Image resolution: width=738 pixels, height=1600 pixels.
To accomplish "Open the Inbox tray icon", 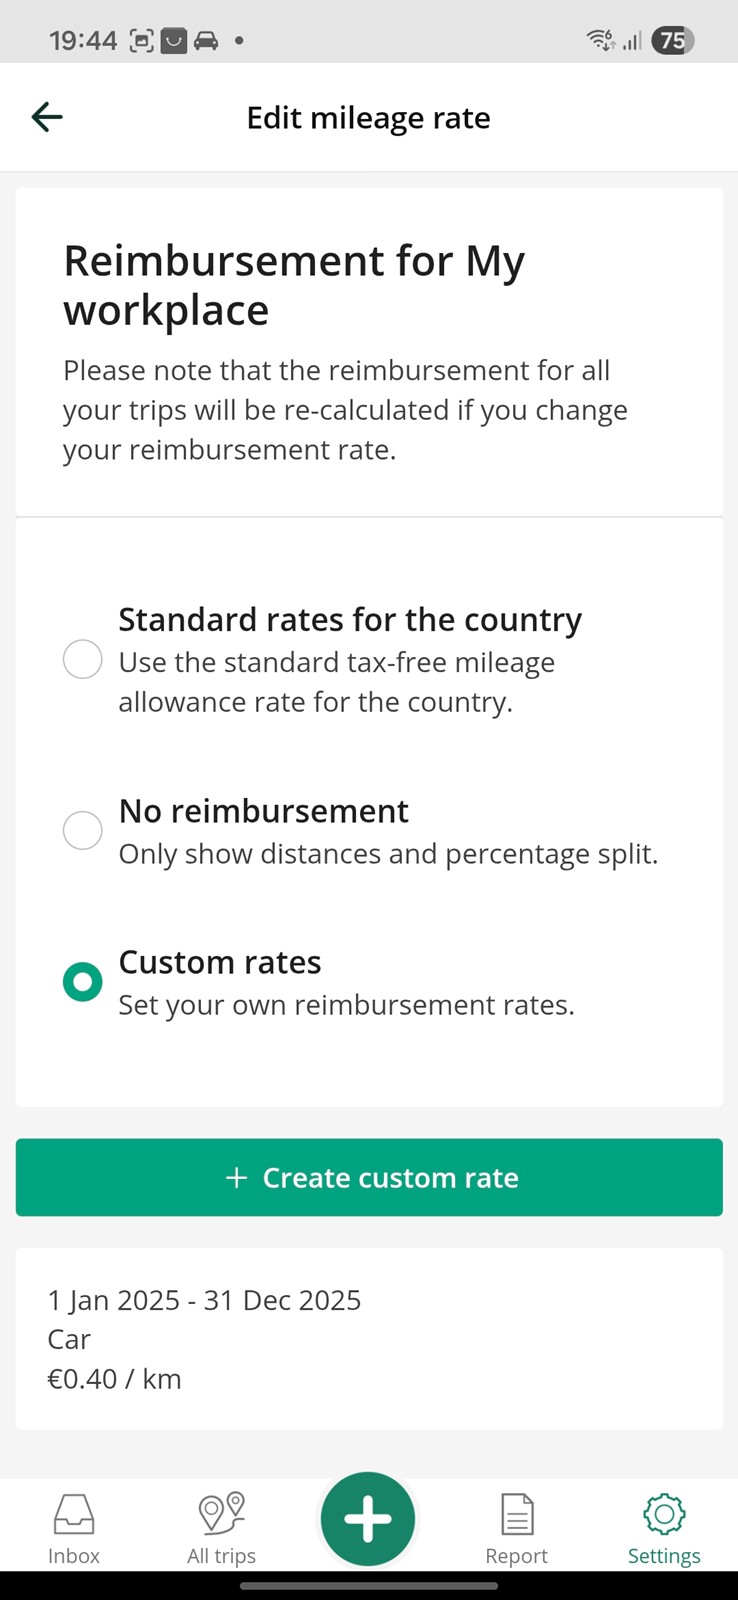I will coord(74,1514).
